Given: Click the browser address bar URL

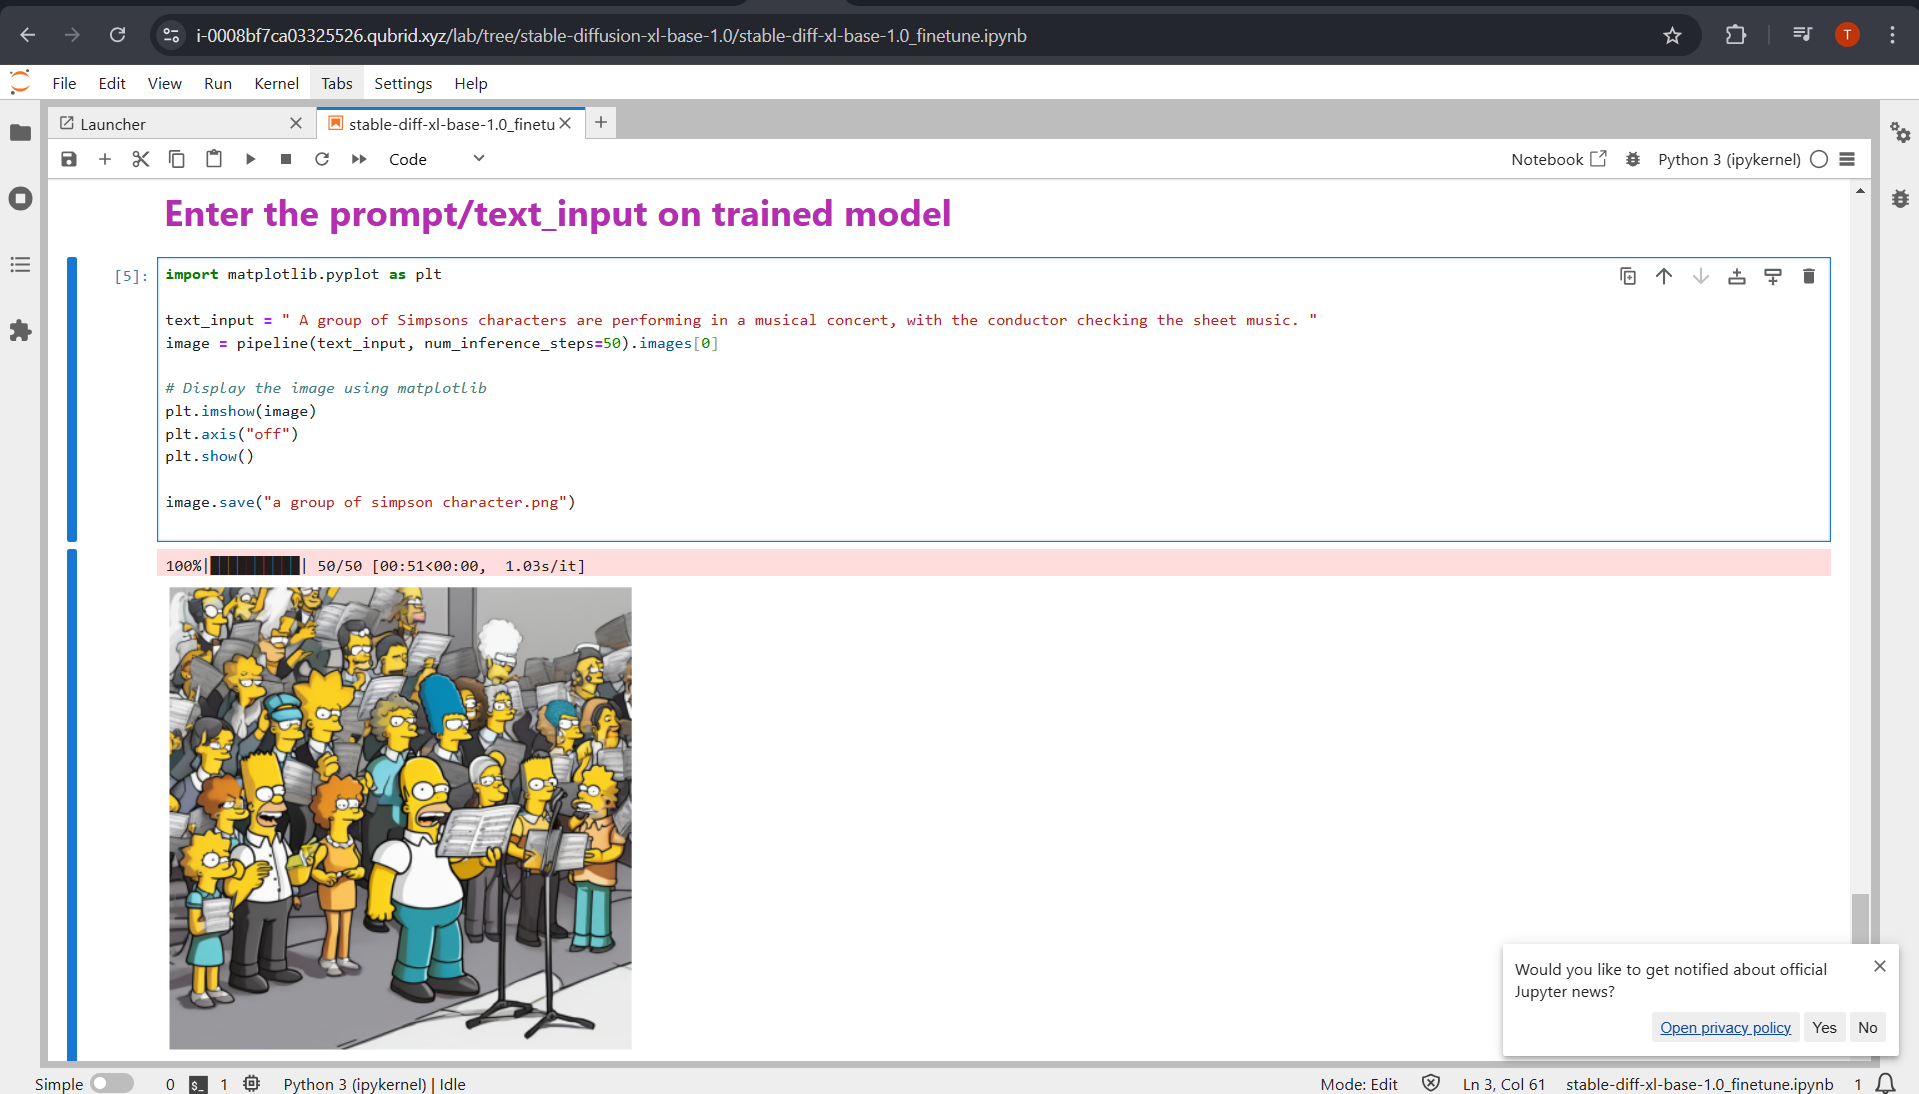Looking at the screenshot, I should [x=611, y=36].
